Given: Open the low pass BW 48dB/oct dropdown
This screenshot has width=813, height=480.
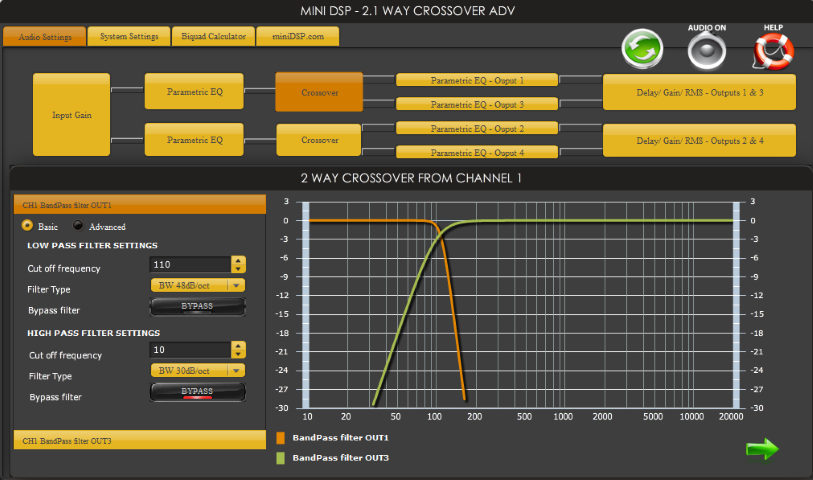Looking at the screenshot, I should point(198,285).
